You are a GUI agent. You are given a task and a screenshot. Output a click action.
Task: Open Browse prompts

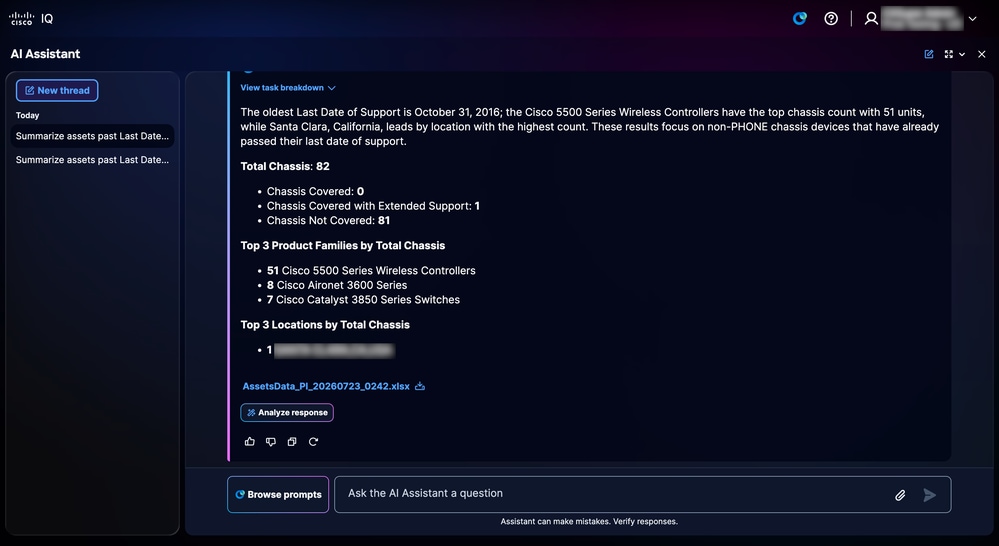278,494
